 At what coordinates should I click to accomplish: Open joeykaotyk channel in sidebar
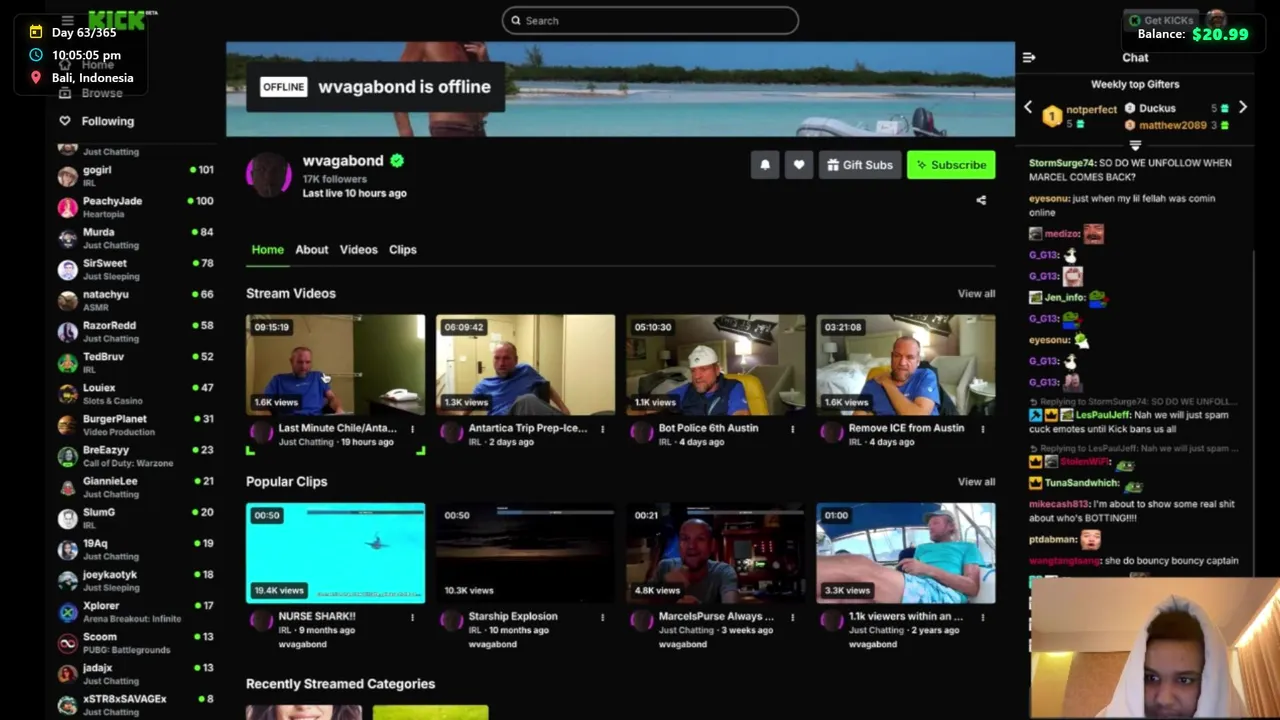(135, 580)
